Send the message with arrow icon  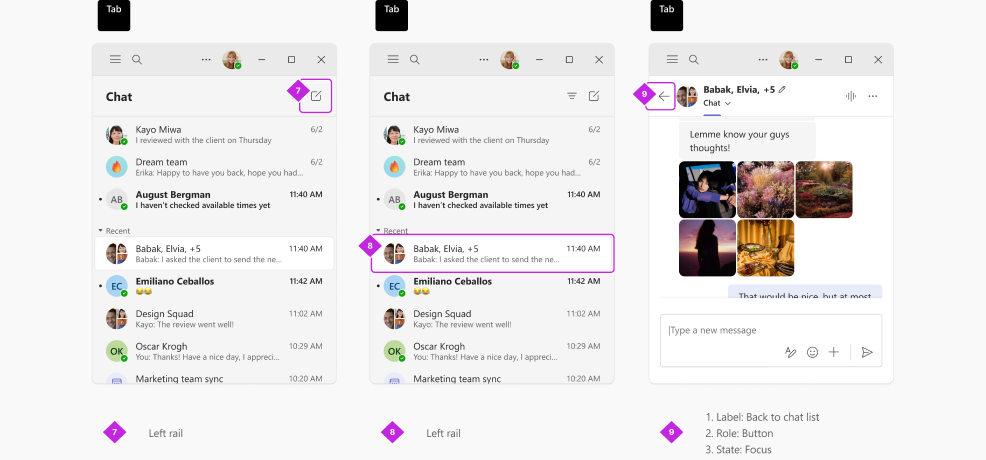coord(867,353)
